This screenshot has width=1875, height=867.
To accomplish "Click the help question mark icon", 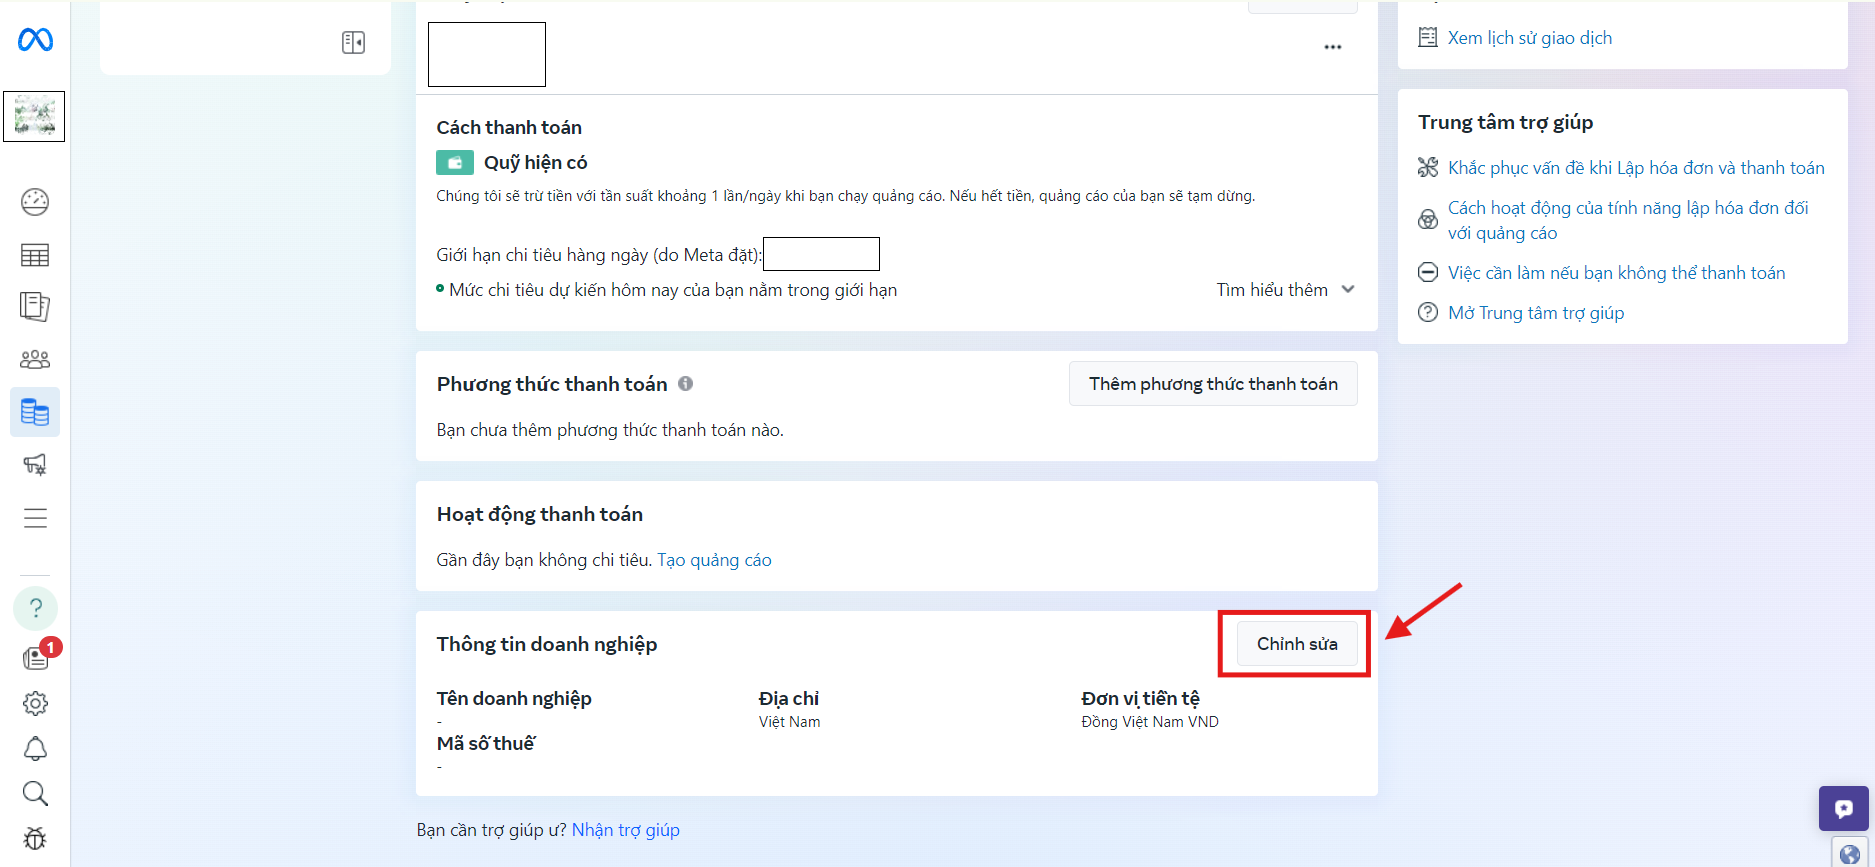I will (x=35, y=608).
